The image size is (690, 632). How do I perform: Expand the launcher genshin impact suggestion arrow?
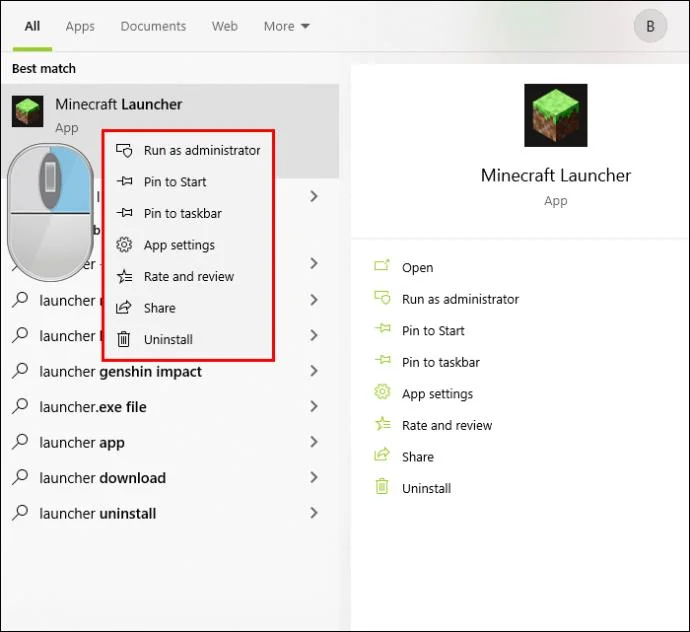pos(314,371)
